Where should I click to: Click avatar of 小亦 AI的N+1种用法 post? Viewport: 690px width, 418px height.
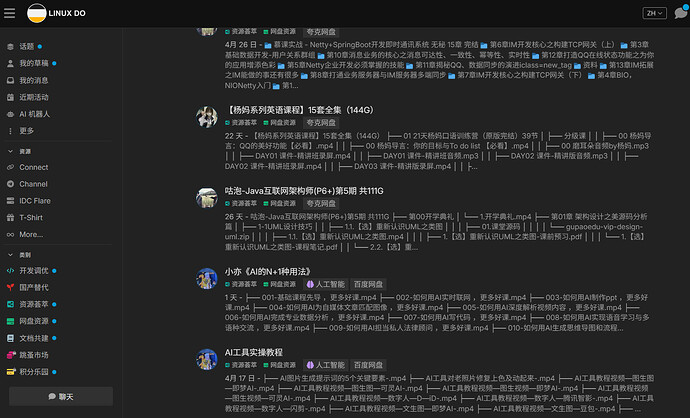pyautogui.click(x=207, y=279)
